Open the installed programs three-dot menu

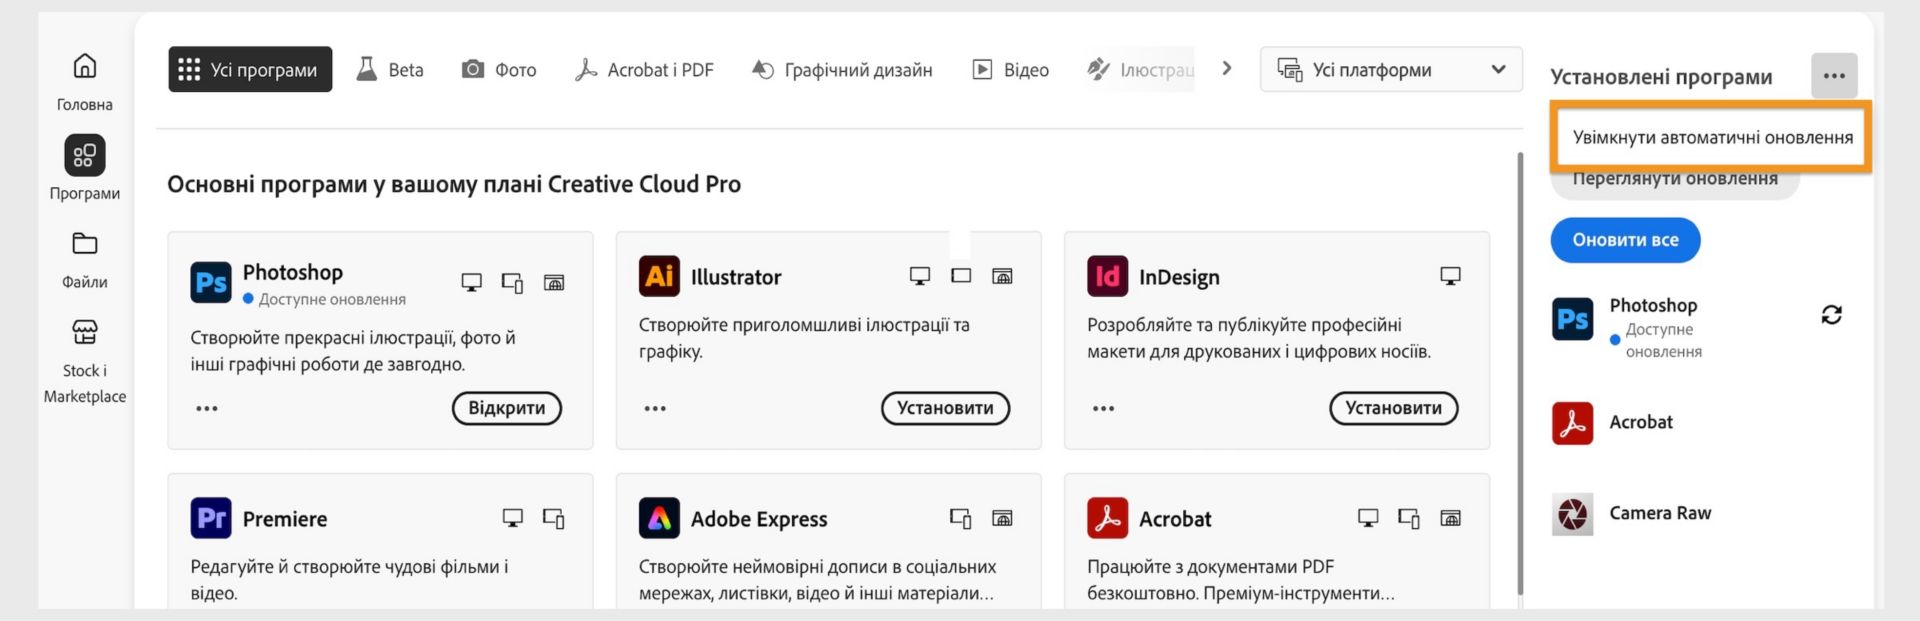tap(1834, 76)
